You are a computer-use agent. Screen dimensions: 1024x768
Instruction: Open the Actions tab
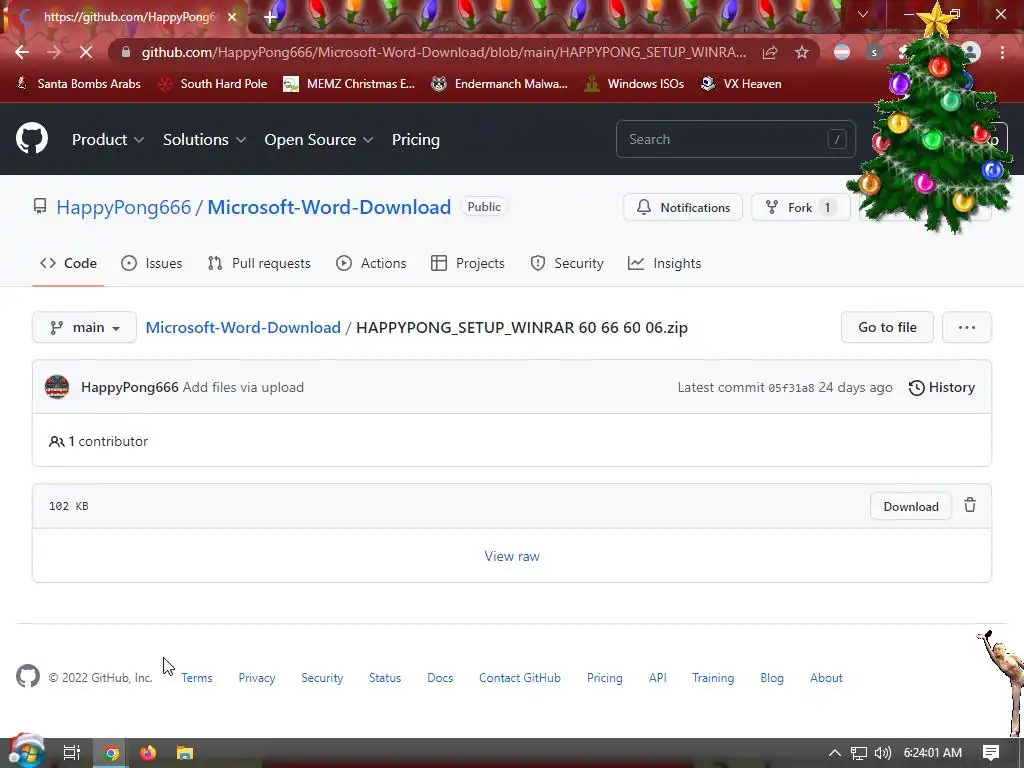point(371,263)
